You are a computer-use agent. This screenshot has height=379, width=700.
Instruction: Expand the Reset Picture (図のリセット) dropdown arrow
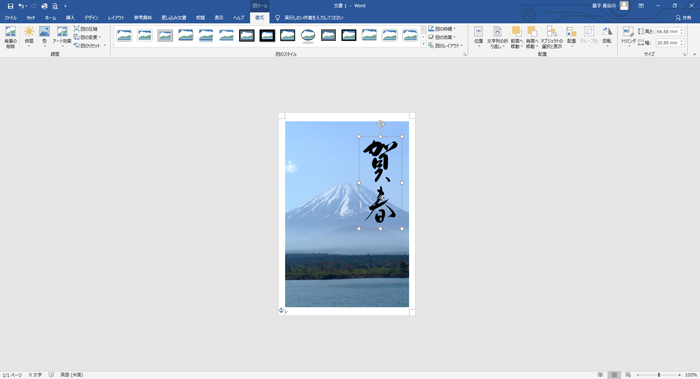pos(104,46)
